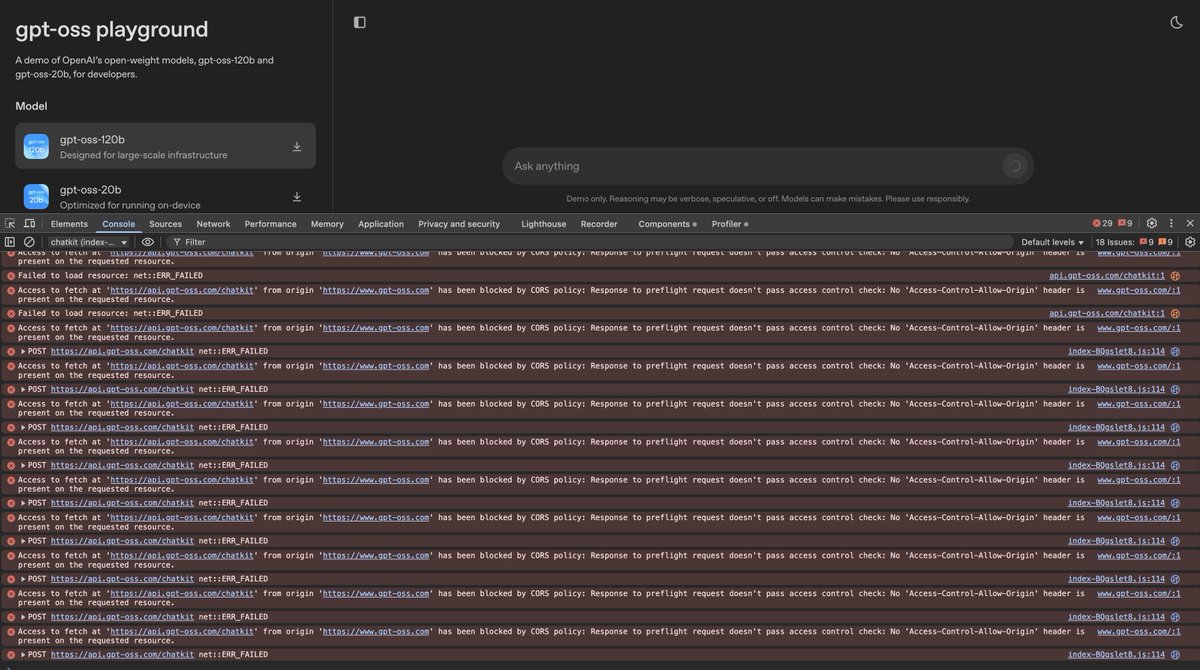The image size is (1200, 670).
Task: Open console settings gear beside issues count
Action: [1190, 242]
